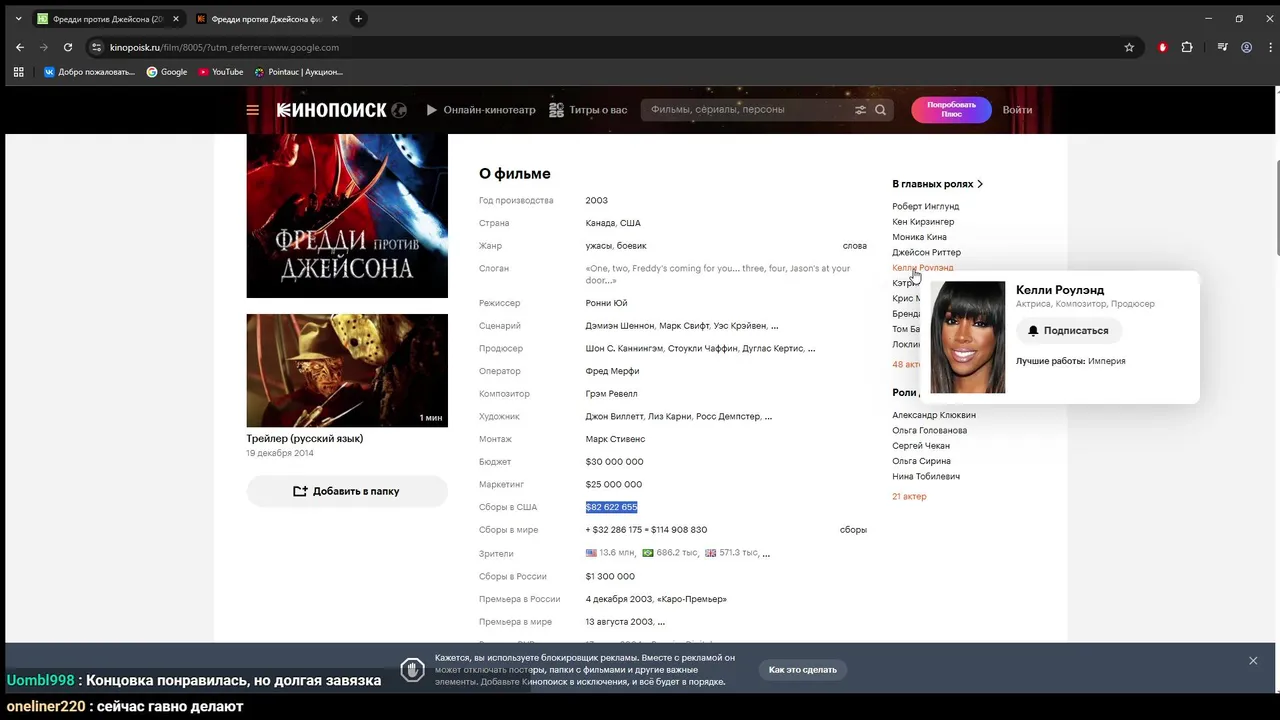Open advanced search filters icon
Viewport: 1280px width, 720px height.
tap(860, 110)
